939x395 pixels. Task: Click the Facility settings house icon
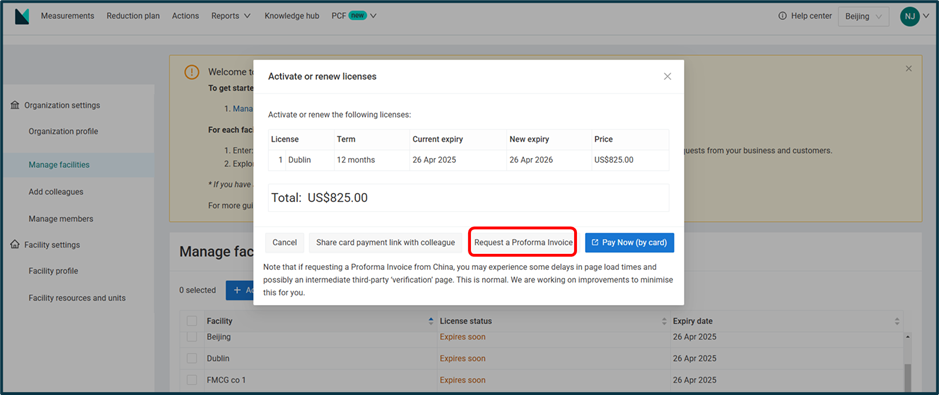point(15,245)
